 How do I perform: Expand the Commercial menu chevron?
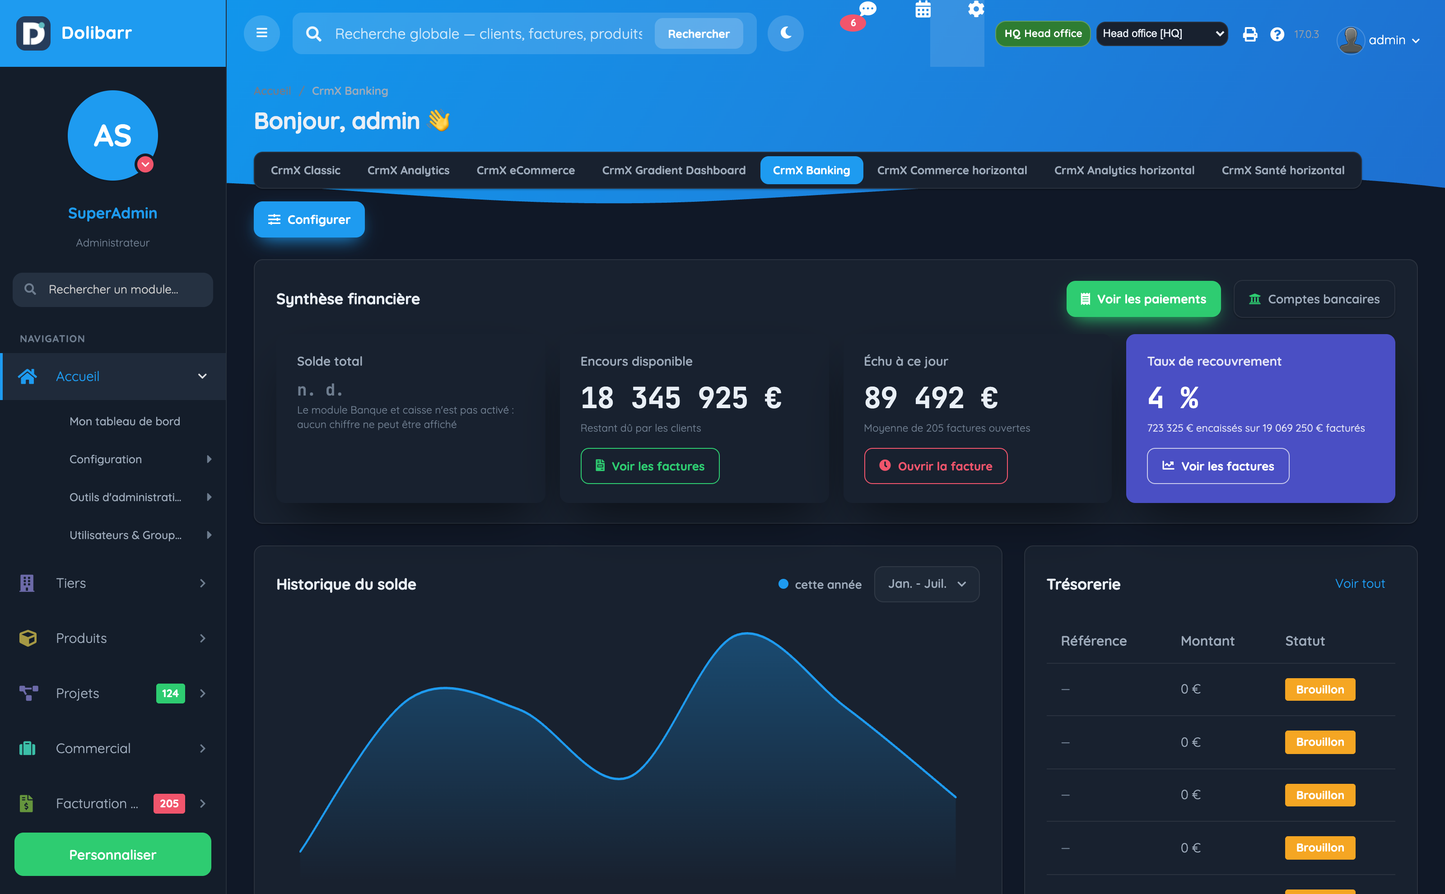[x=202, y=748]
